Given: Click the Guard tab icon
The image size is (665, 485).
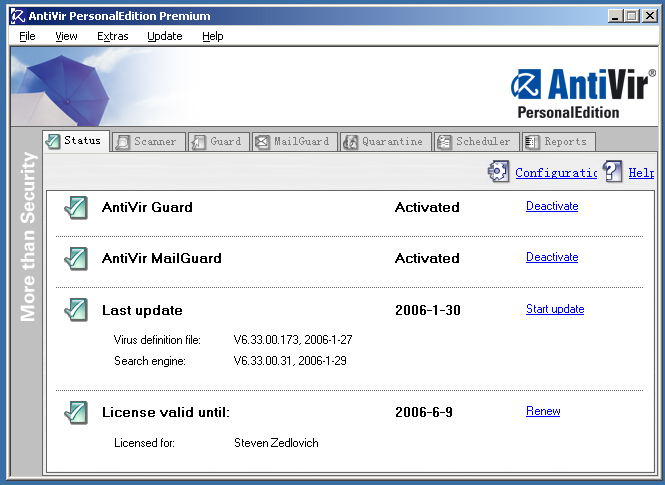Looking at the screenshot, I should point(198,142).
